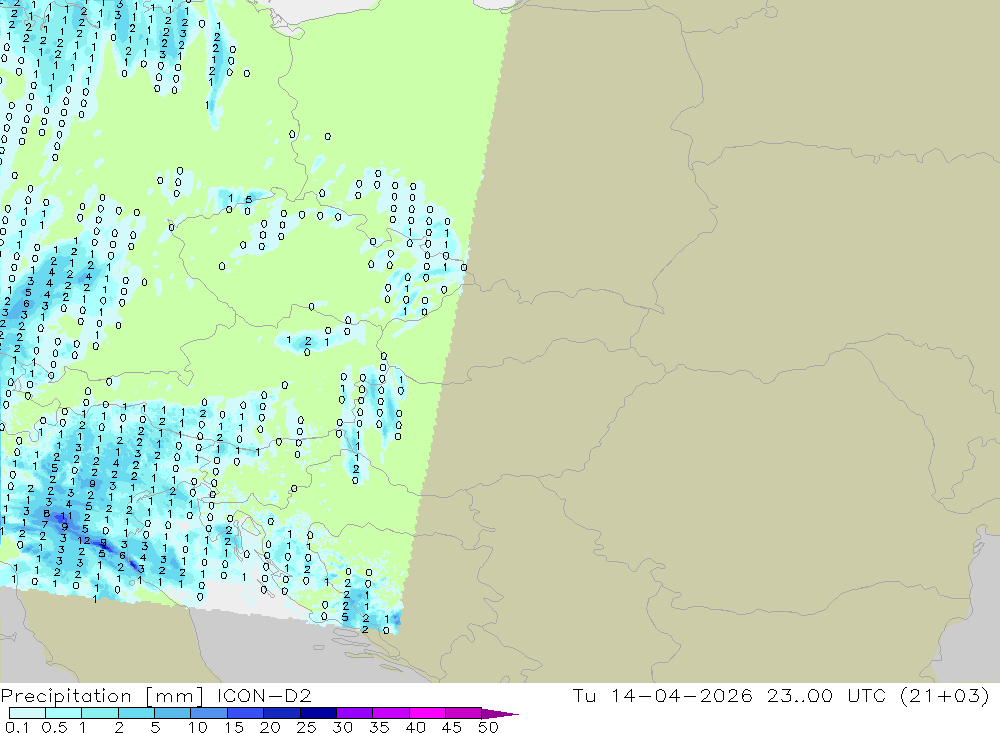This screenshot has width=1000, height=733.
Task: Click the 45–50 mm legend color swatch
Action: click(x=464, y=713)
